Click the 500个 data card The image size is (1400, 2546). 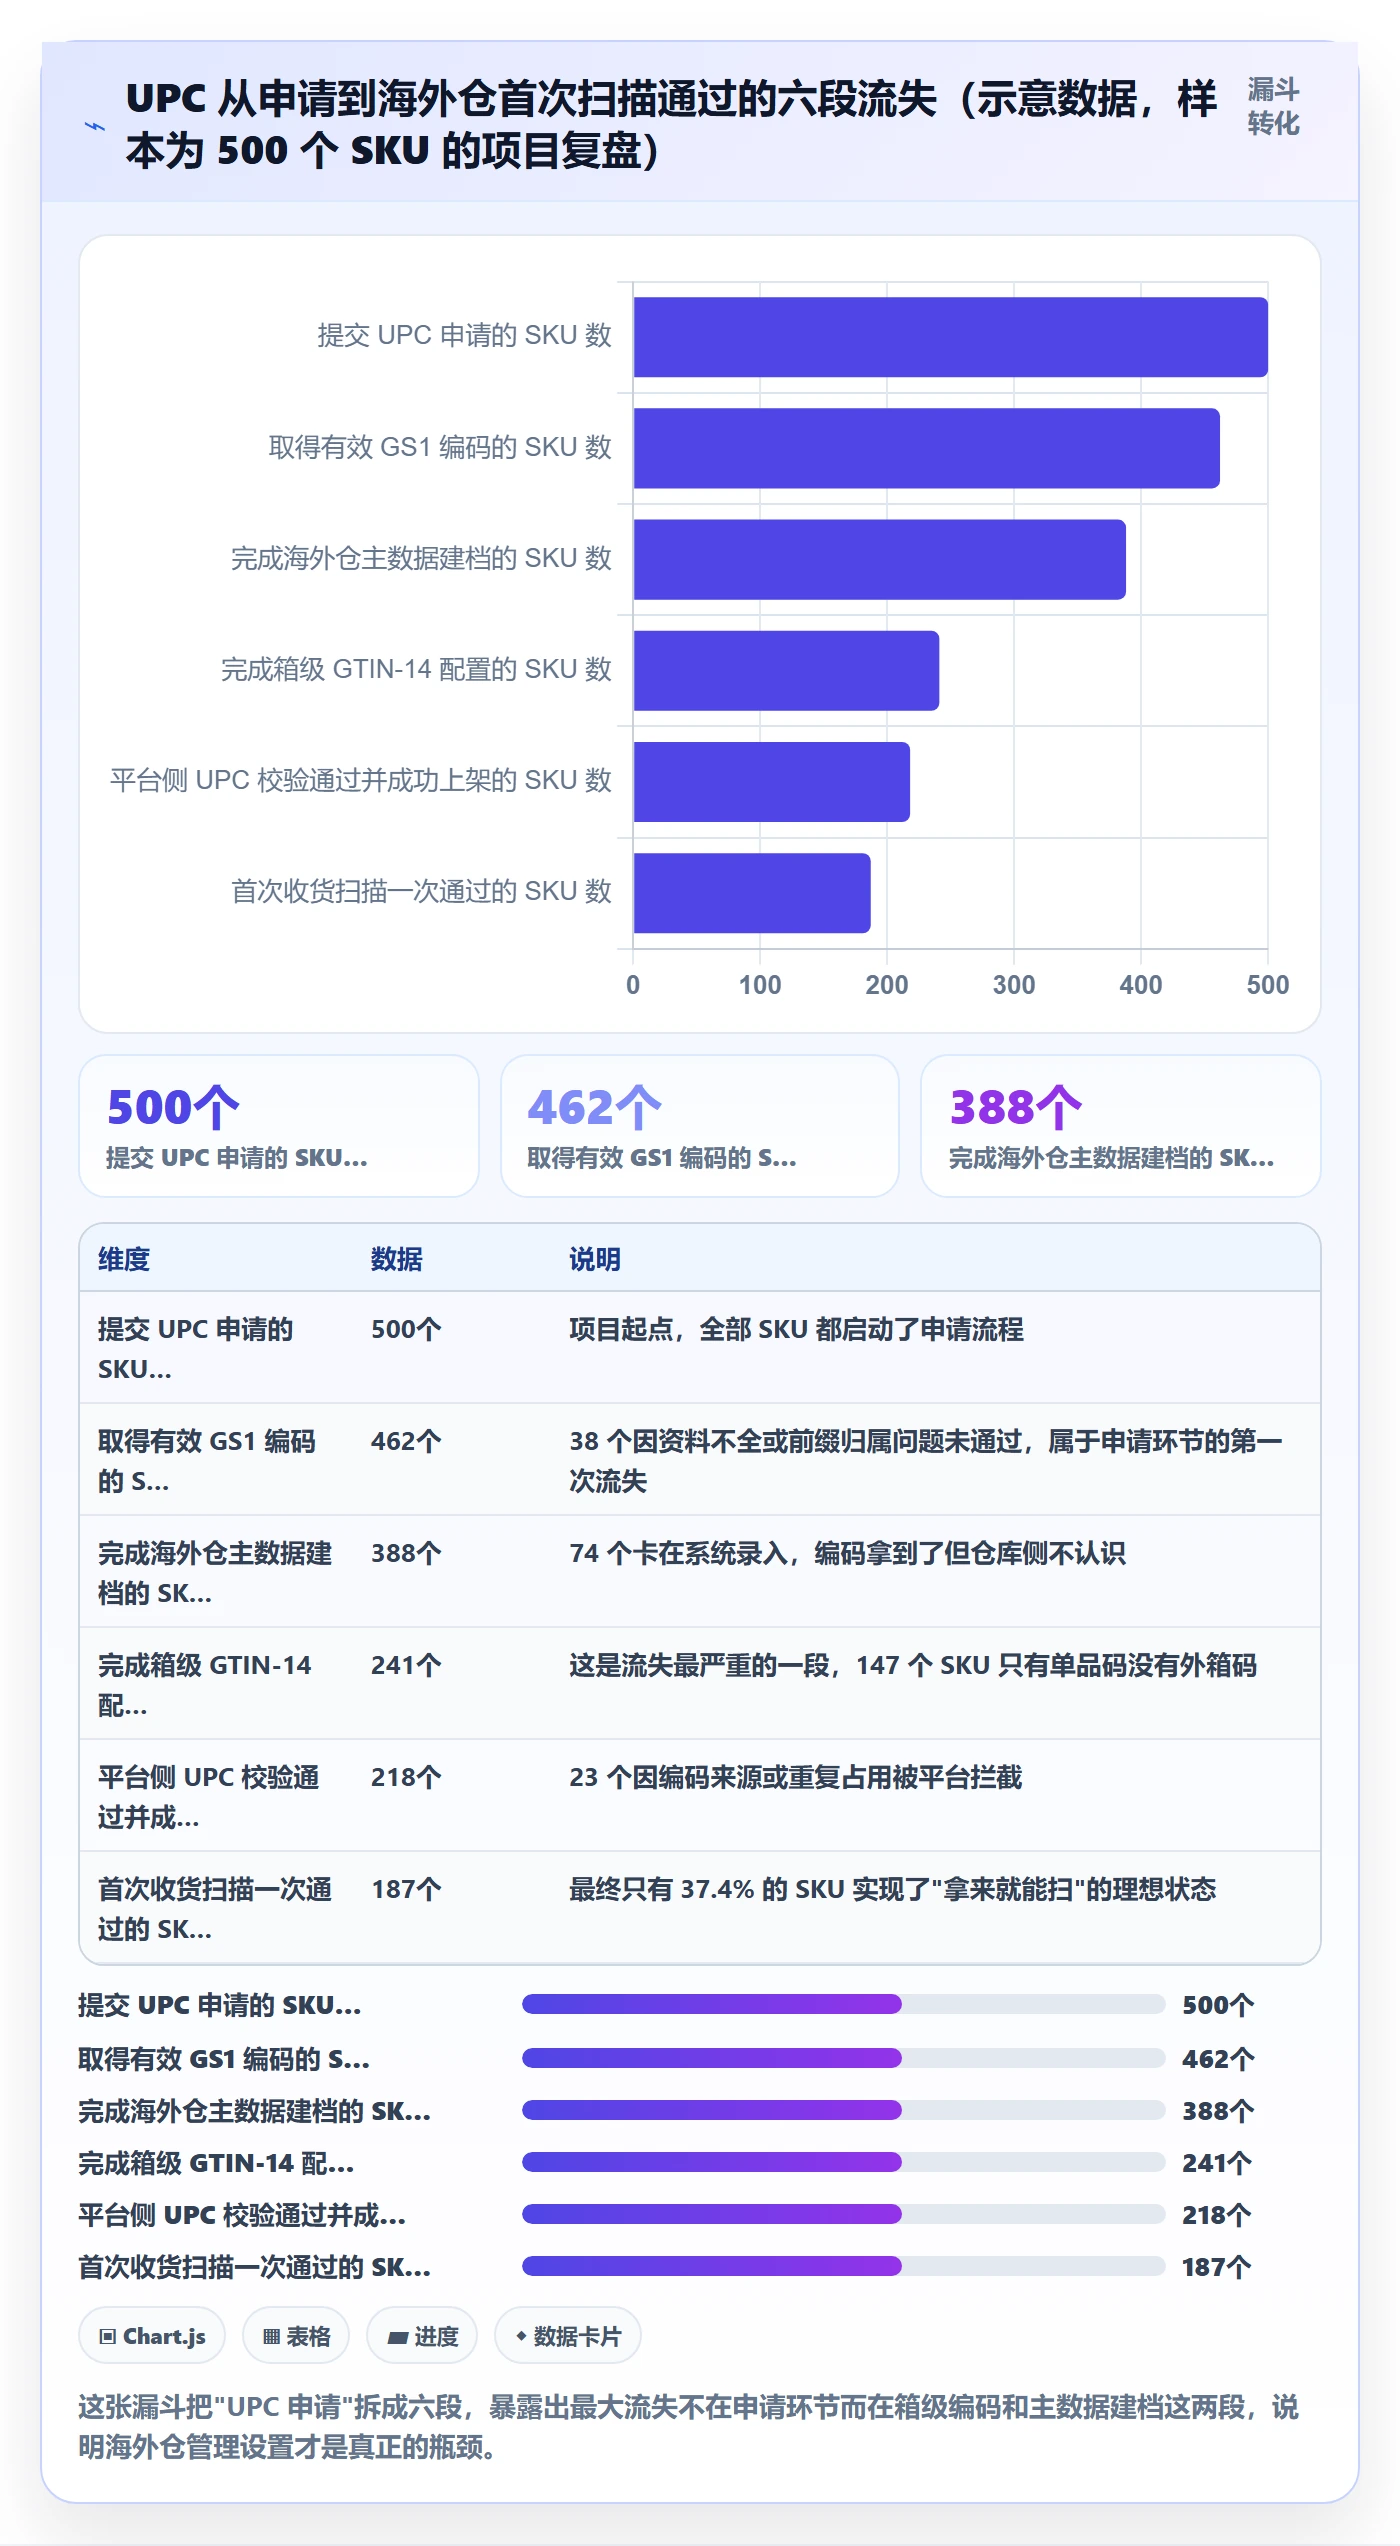279,1126
